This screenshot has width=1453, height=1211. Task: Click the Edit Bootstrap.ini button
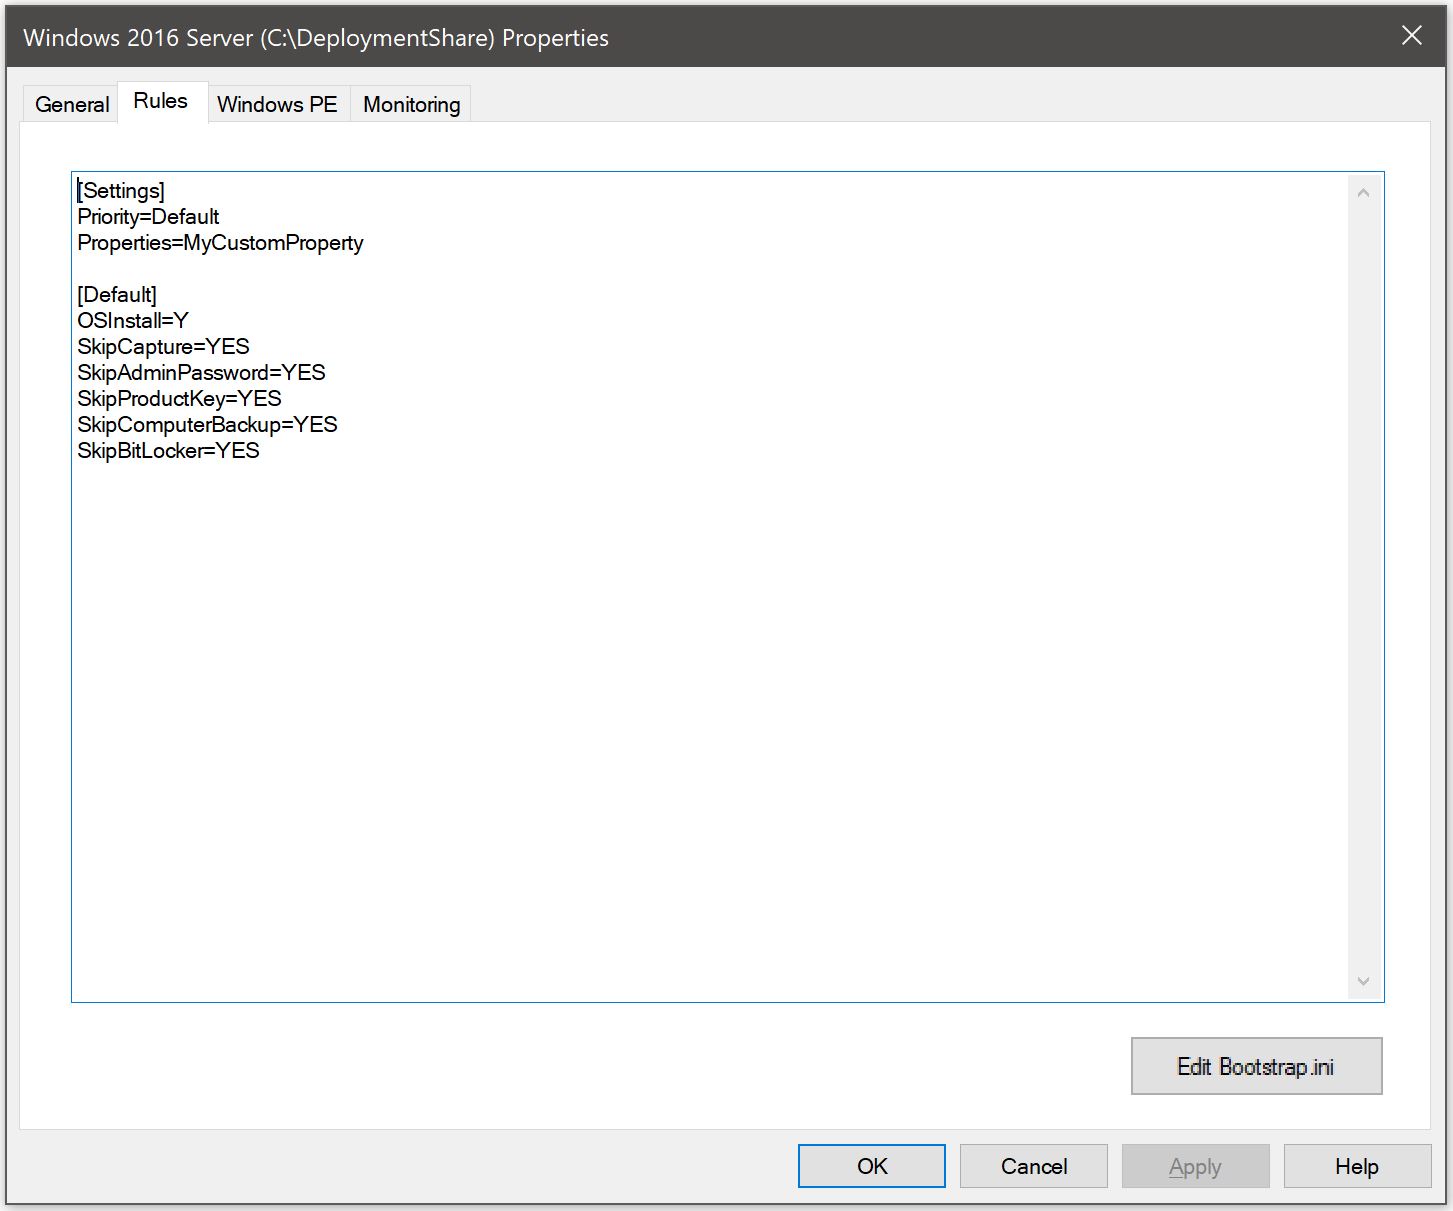click(x=1255, y=1066)
